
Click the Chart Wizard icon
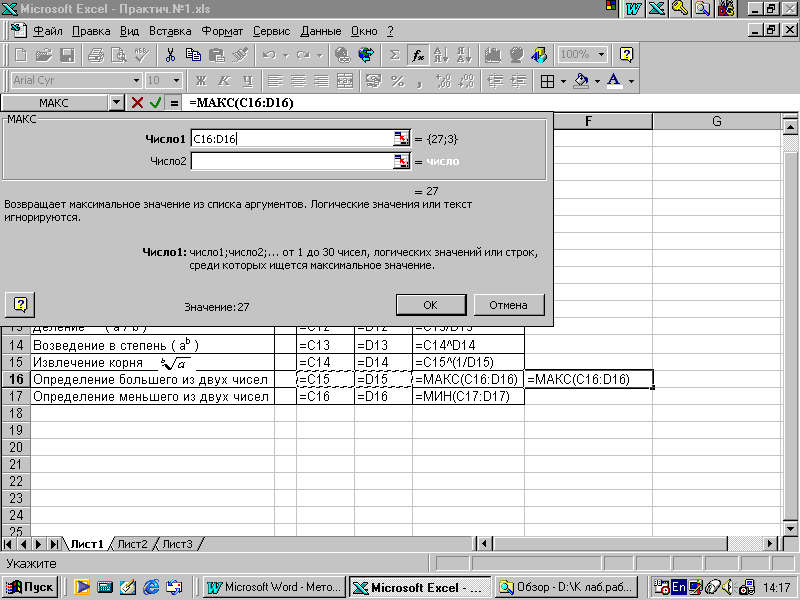493,55
